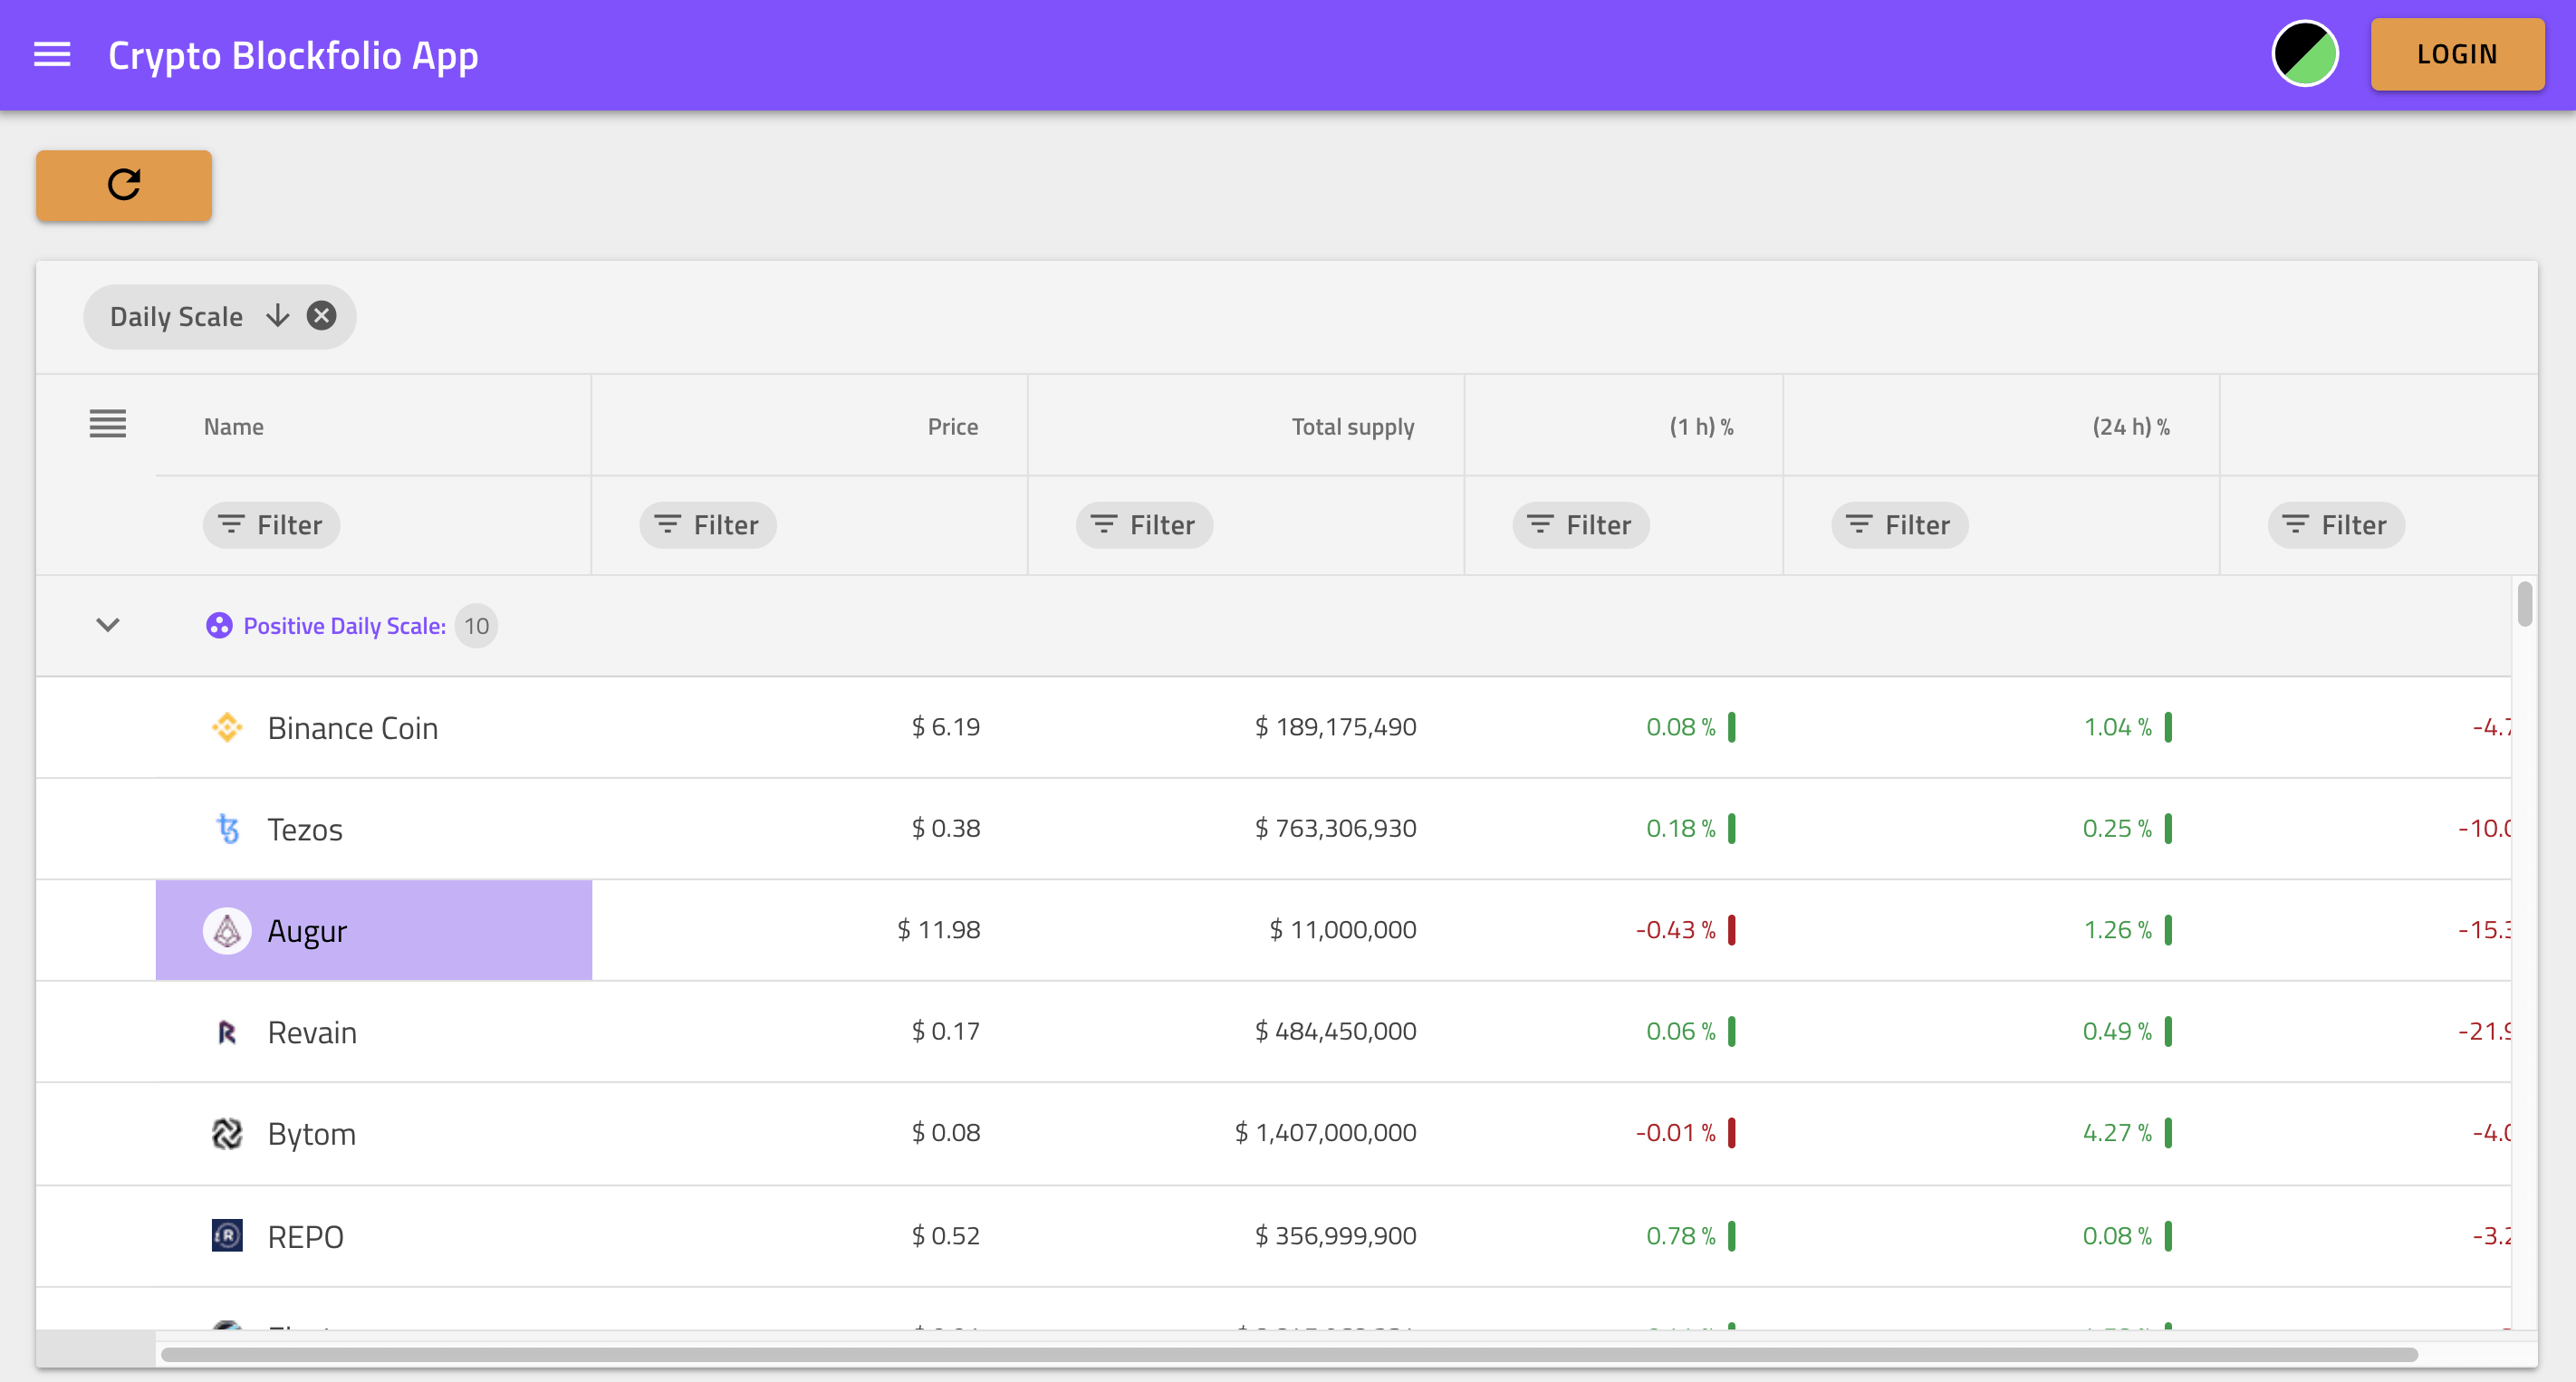Open the Name column filter
The height and width of the screenshot is (1382, 2576).
point(271,525)
